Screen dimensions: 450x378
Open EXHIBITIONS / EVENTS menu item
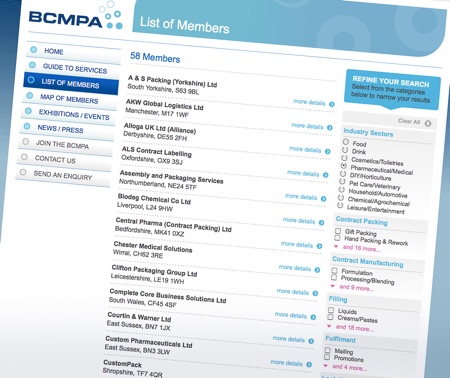[x=68, y=114]
